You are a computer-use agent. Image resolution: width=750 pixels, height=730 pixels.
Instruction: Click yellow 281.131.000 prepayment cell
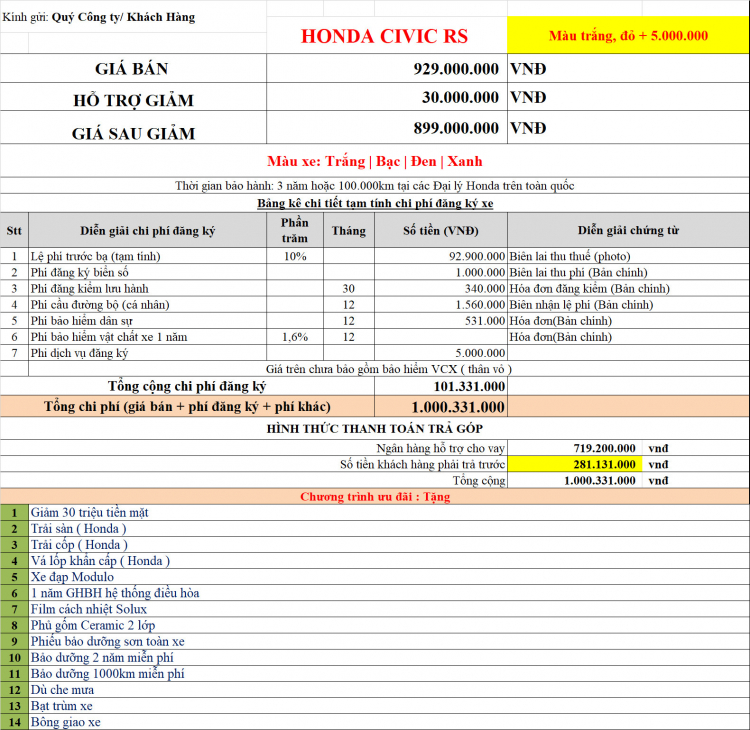(x=574, y=464)
